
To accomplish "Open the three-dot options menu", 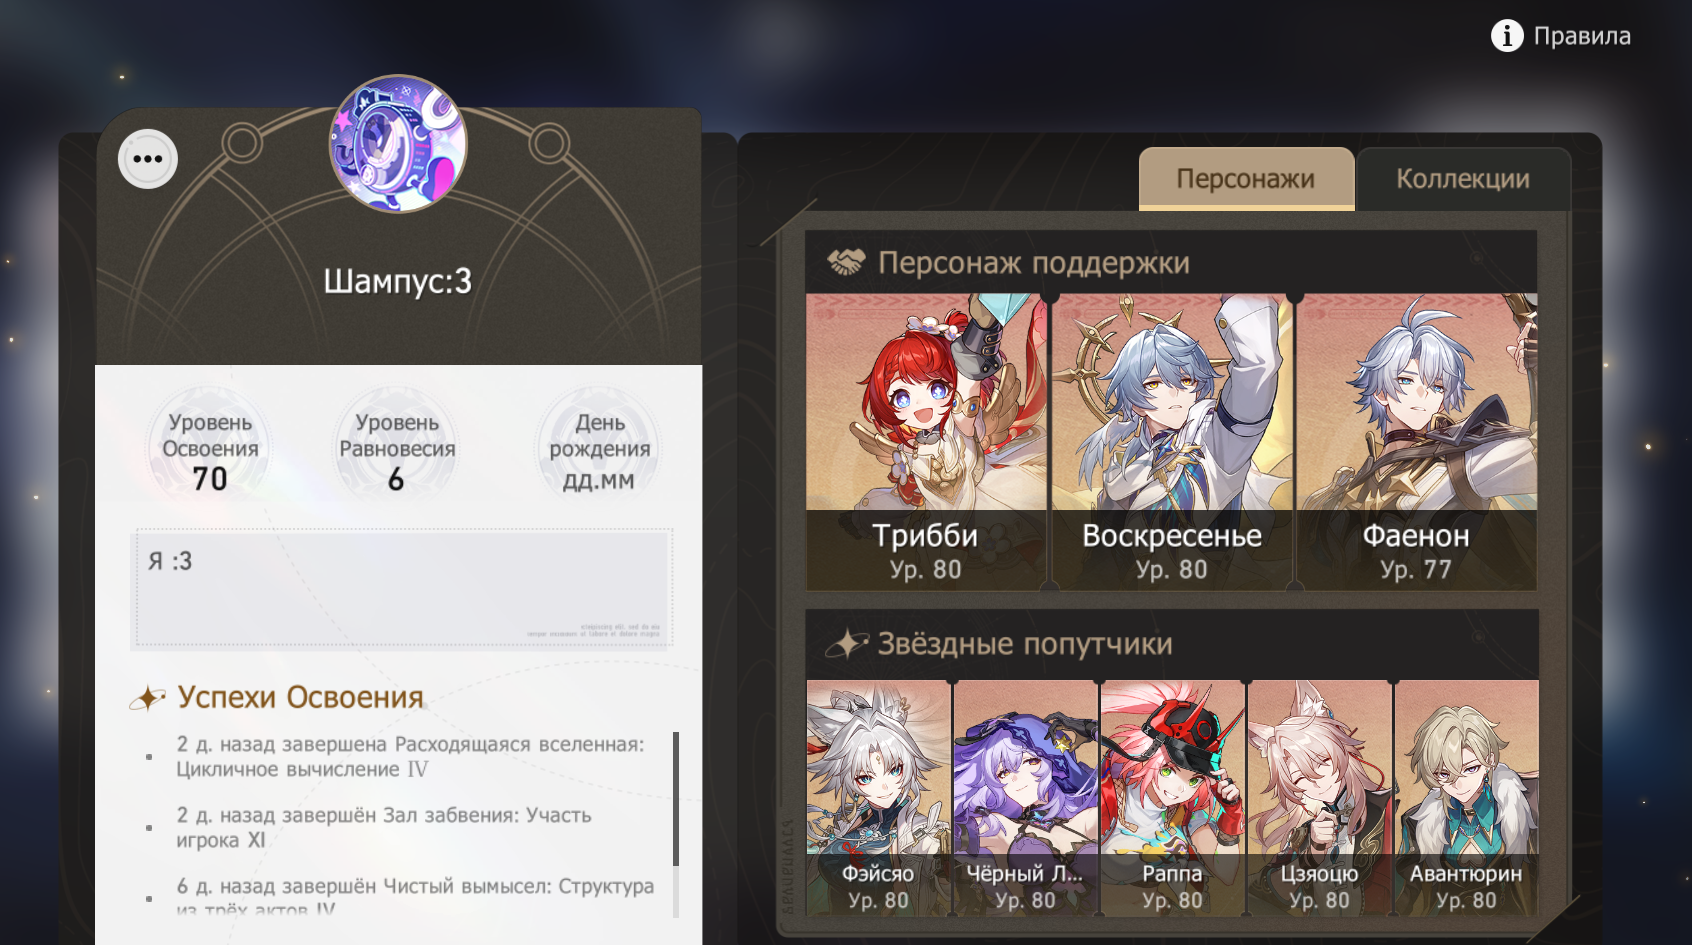I will click(148, 159).
